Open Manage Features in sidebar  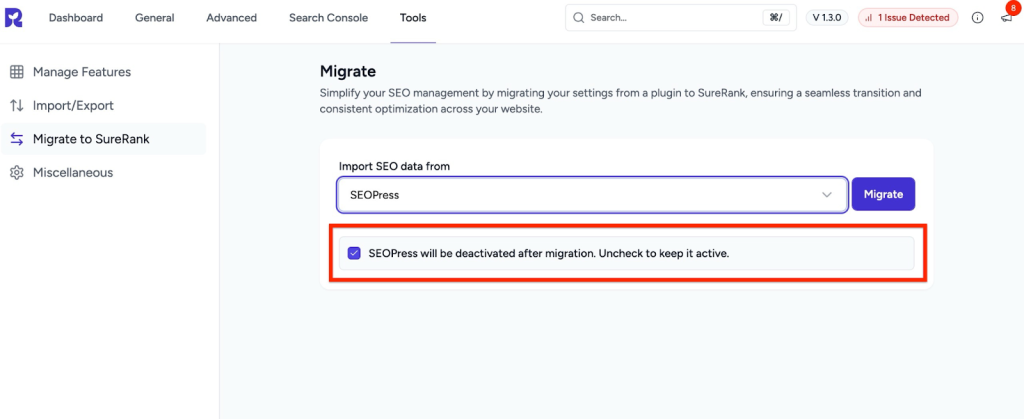pyautogui.click(x=103, y=72)
